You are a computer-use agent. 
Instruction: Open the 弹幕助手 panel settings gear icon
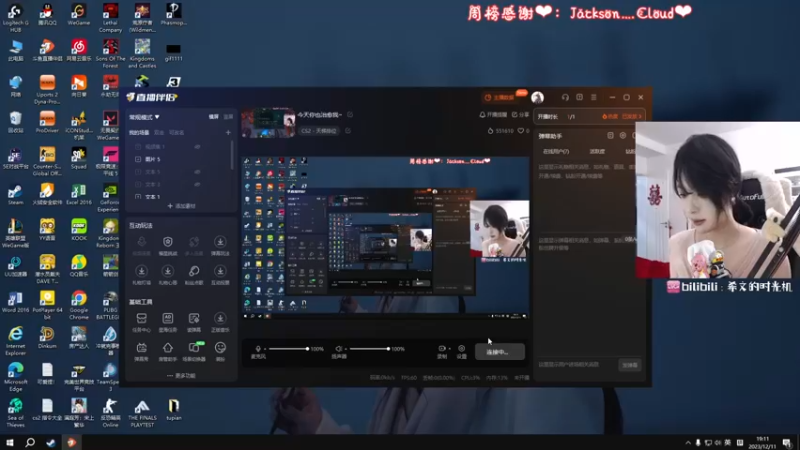point(622,136)
